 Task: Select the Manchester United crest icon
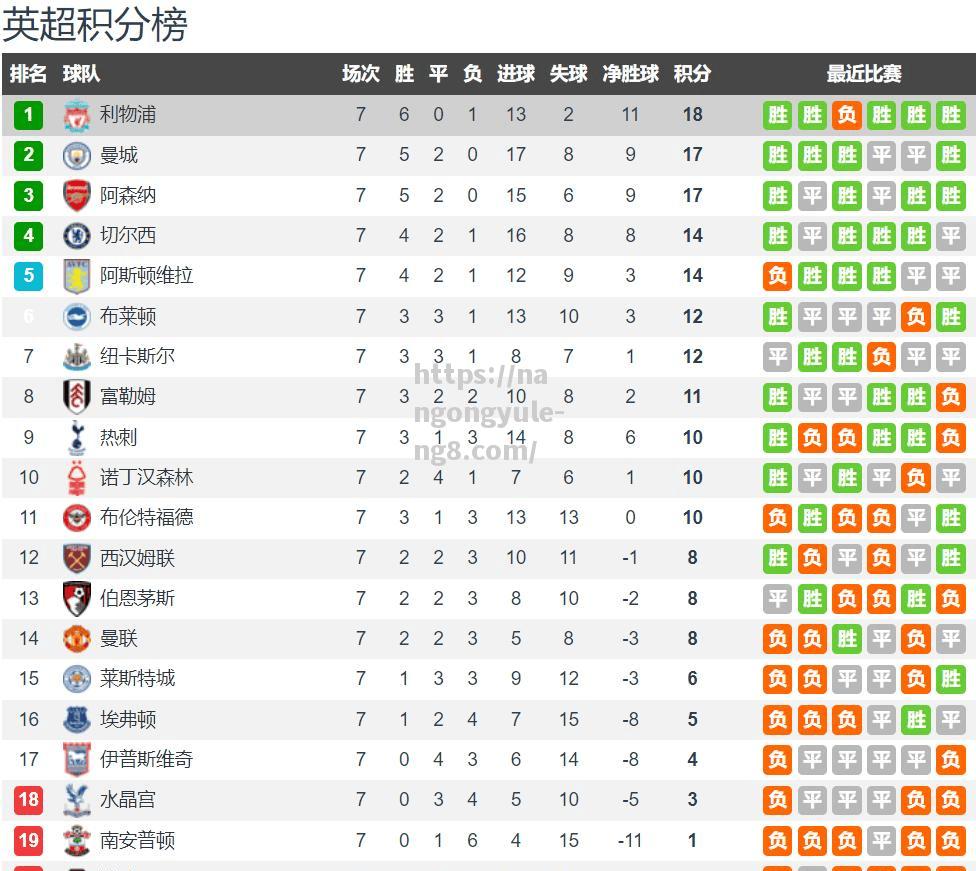[77, 639]
